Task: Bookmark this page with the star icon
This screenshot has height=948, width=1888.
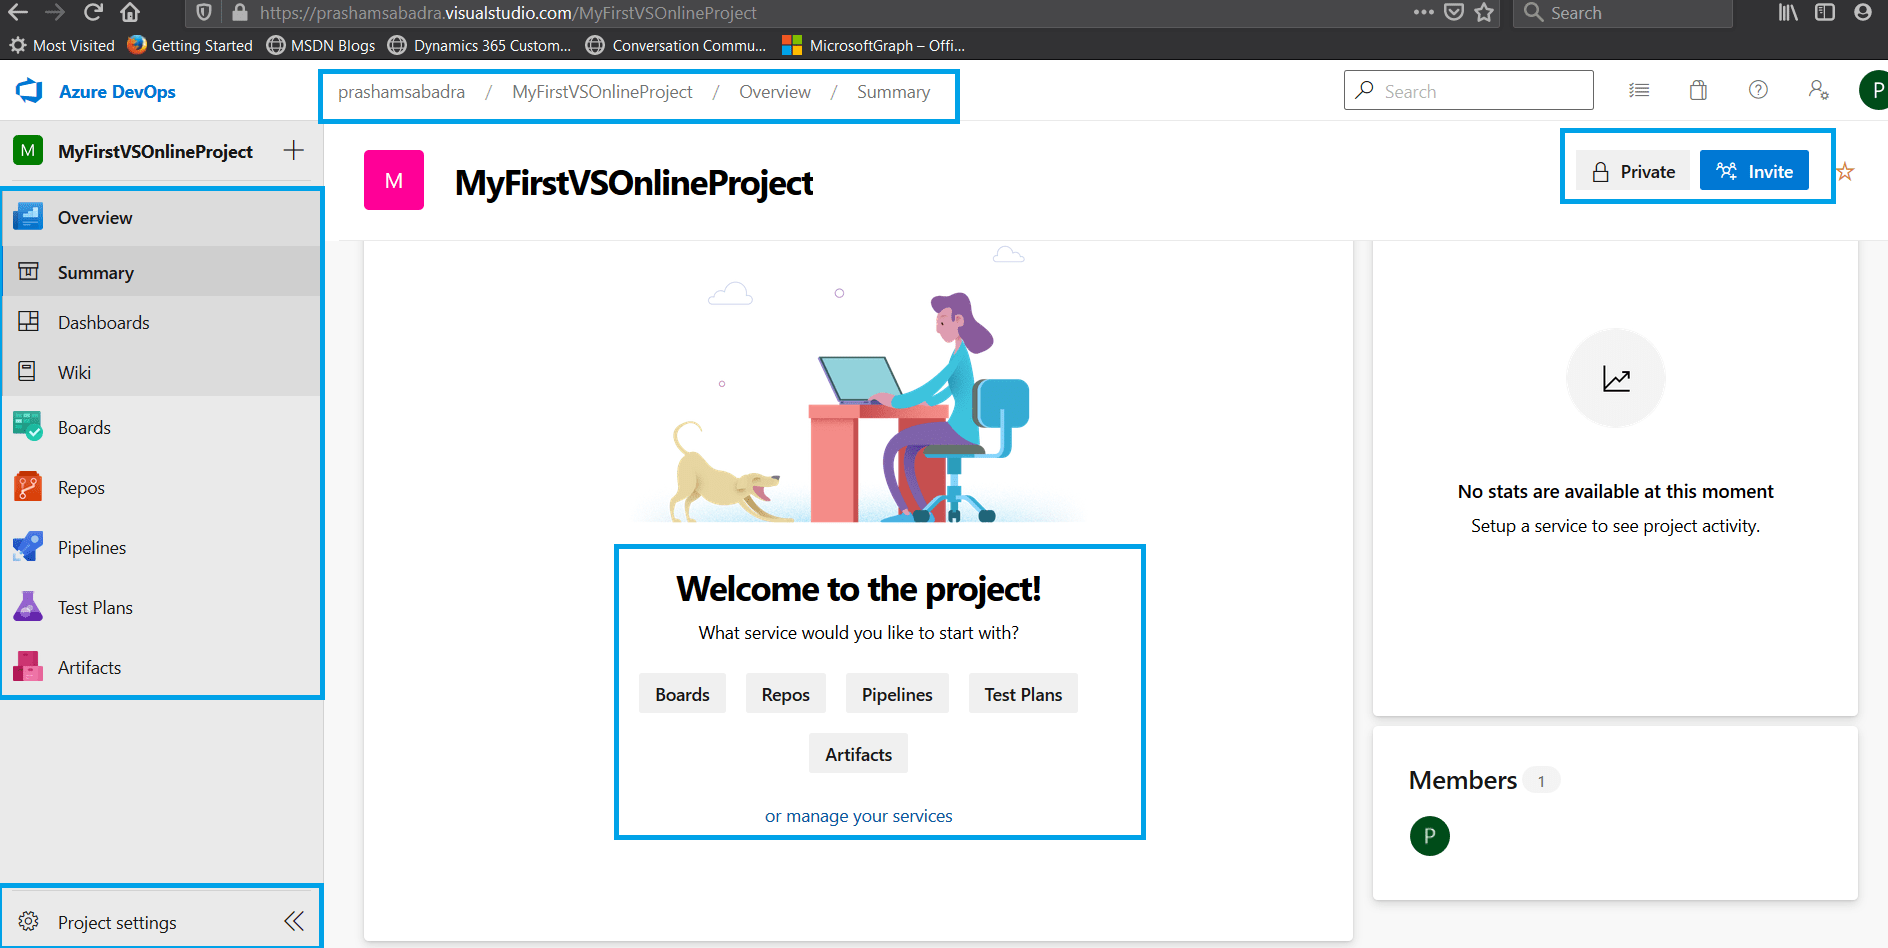Action: pos(1484,12)
